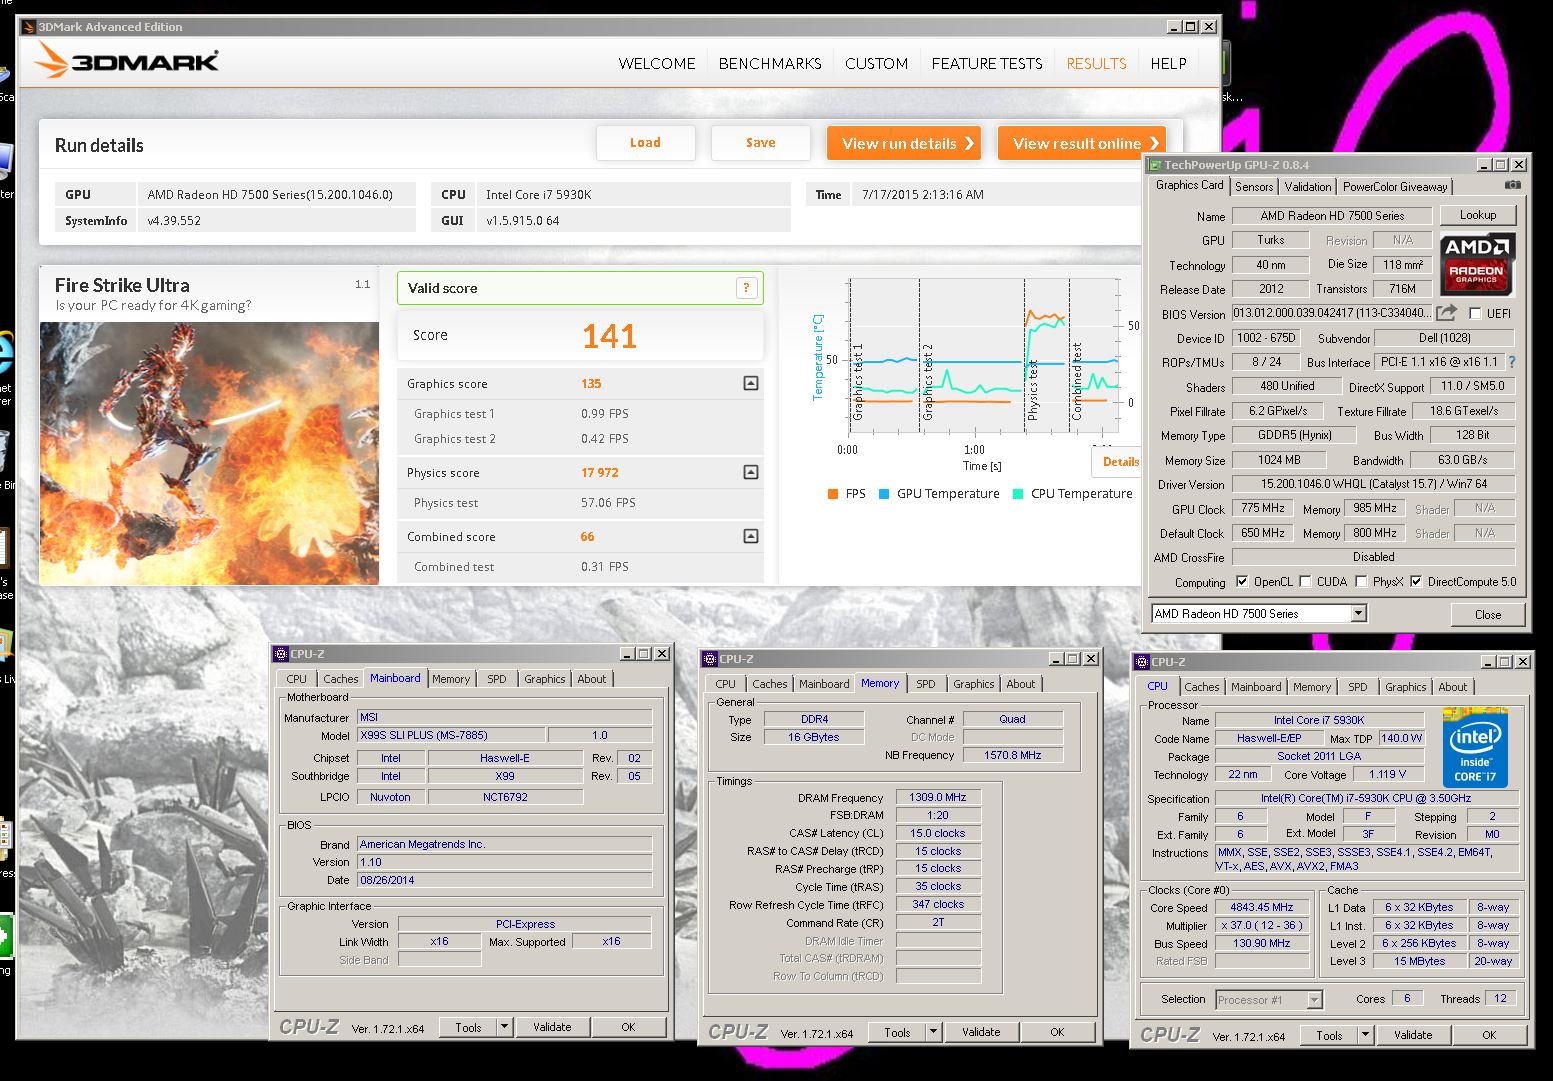Click the teal CPU Temperature legend swatch
The height and width of the screenshot is (1081, 1553).
(x=1018, y=494)
